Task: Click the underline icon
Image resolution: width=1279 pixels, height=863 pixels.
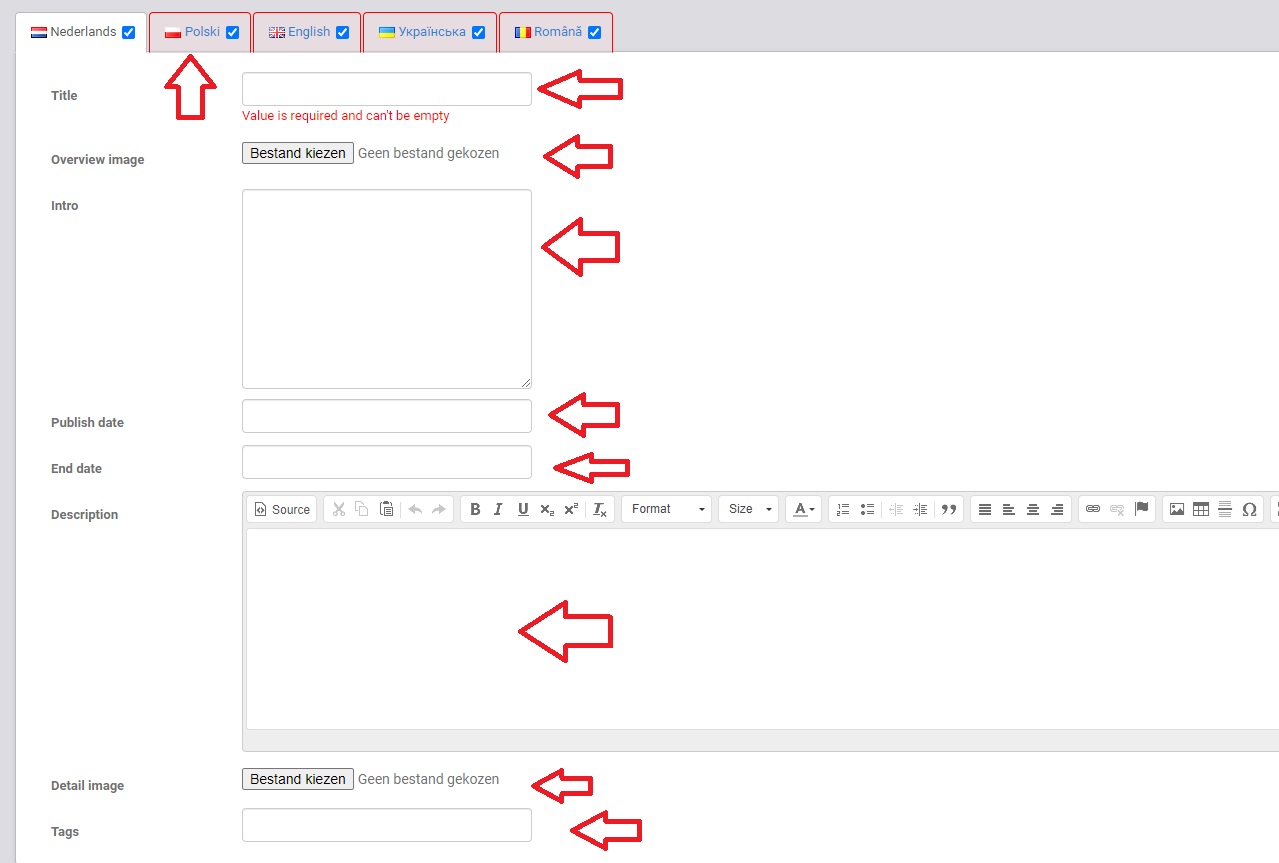Action: (x=522, y=509)
